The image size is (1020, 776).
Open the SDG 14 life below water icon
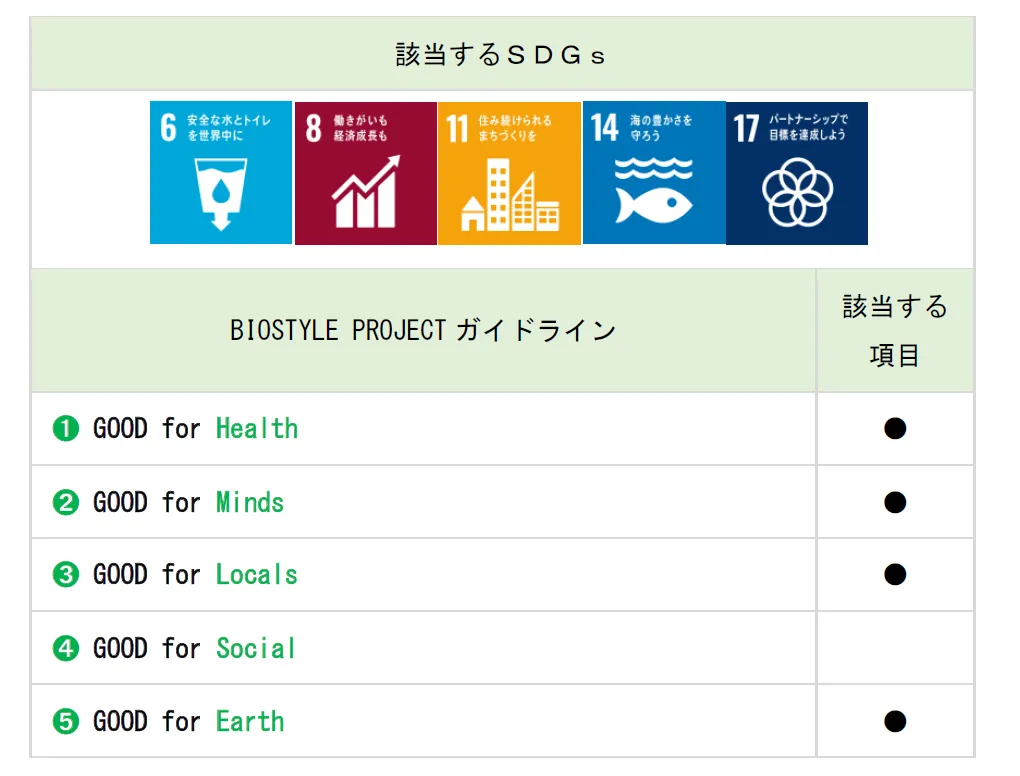click(x=654, y=172)
